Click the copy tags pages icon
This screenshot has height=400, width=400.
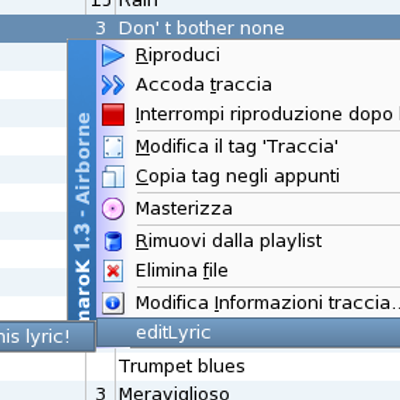tap(113, 176)
